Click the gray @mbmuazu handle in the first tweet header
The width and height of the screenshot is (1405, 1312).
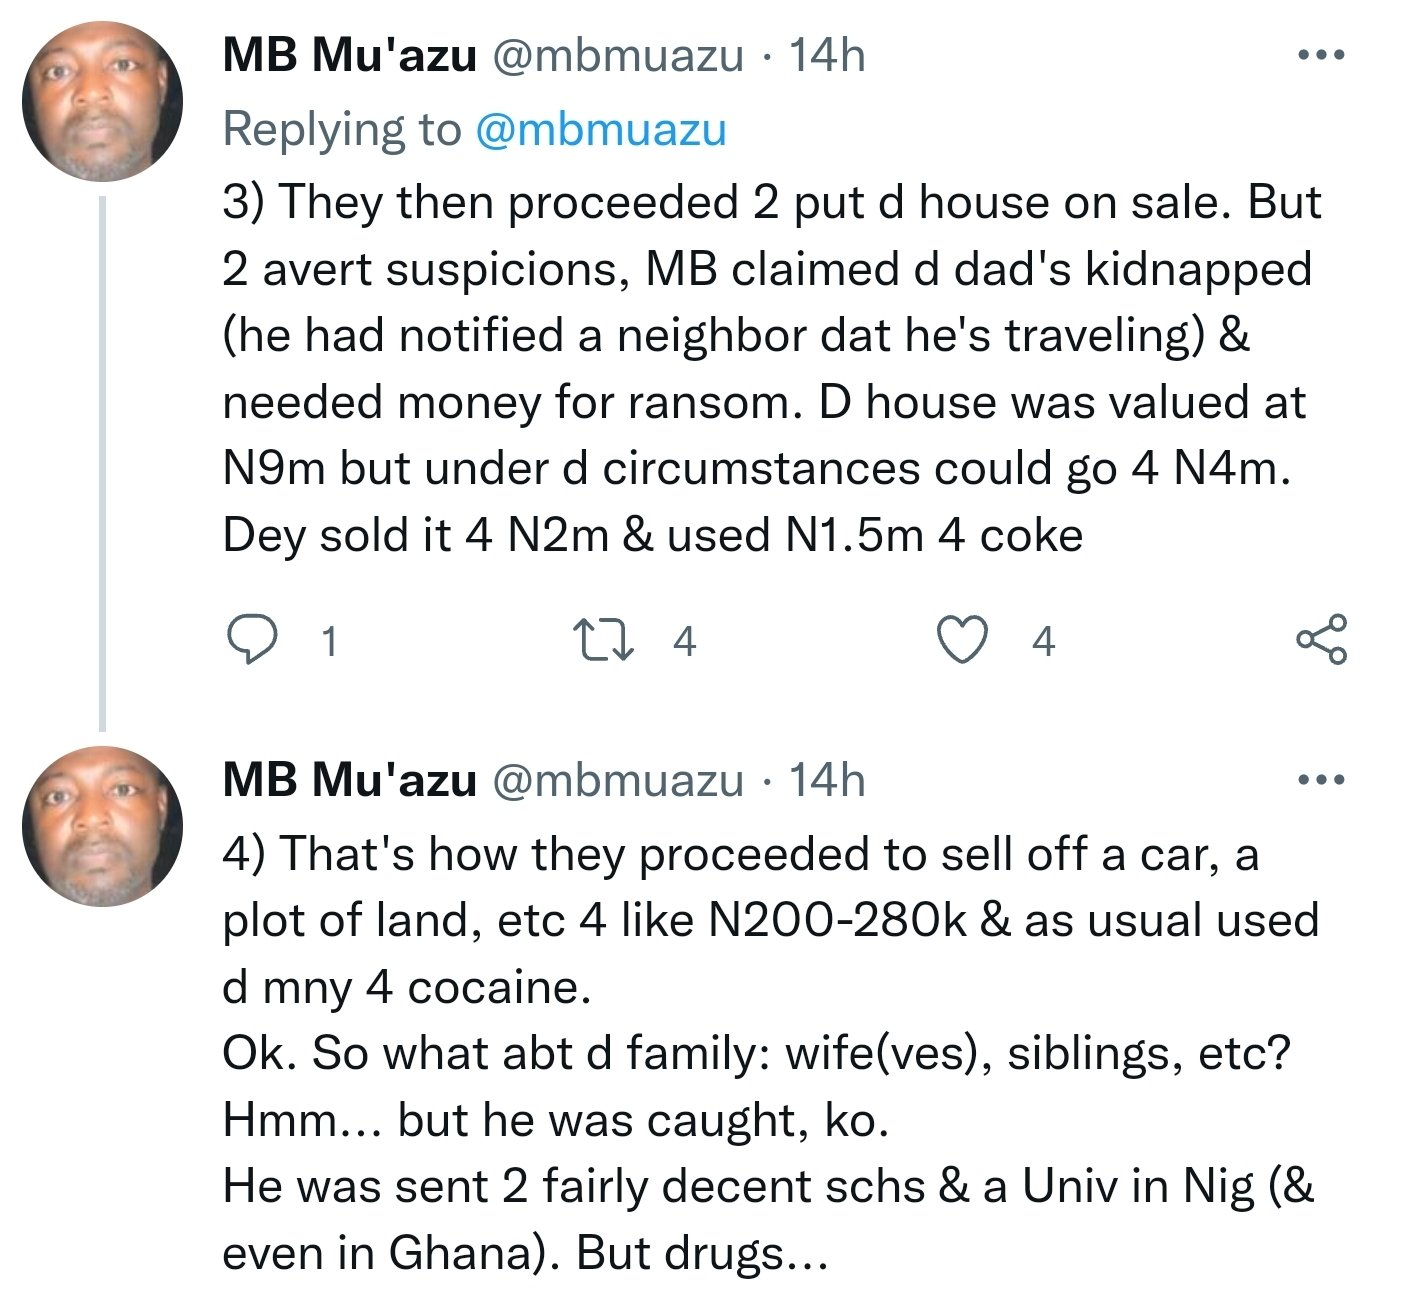616,56
